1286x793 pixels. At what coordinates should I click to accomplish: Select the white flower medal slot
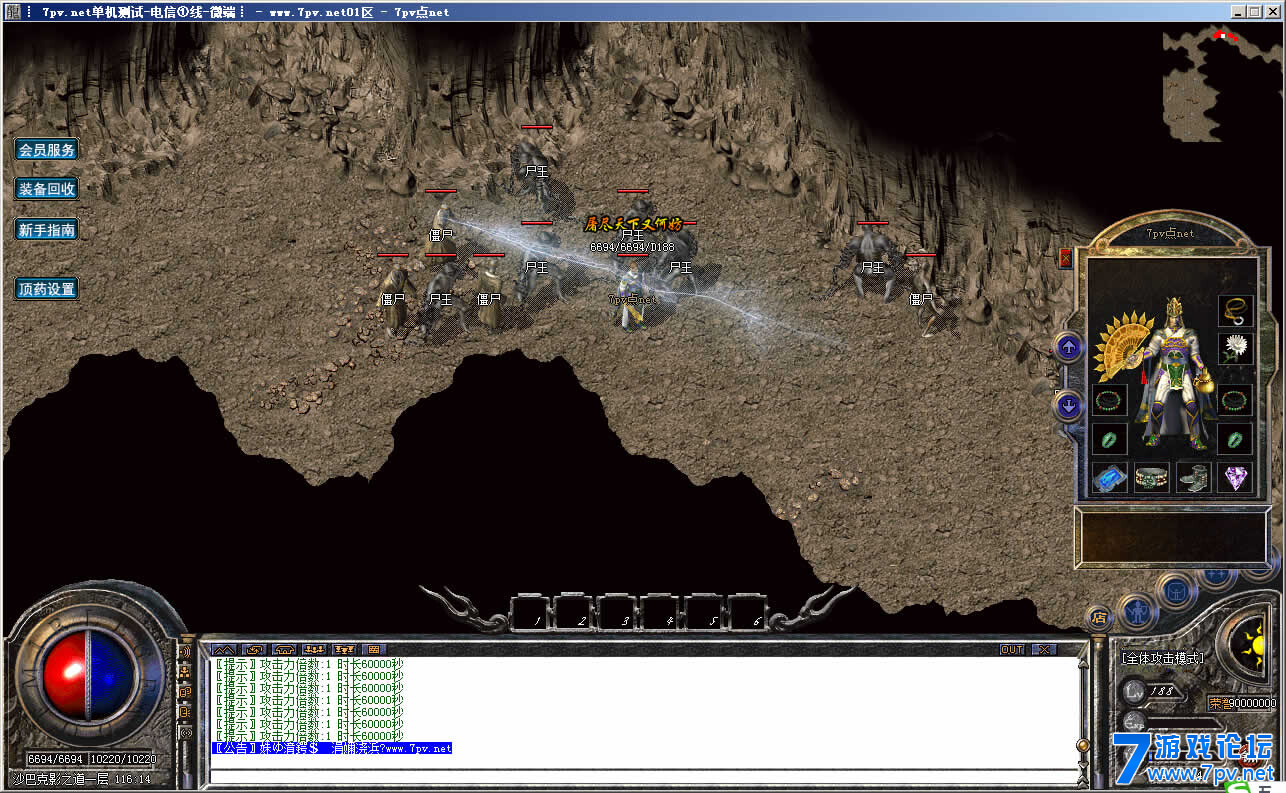1236,350
